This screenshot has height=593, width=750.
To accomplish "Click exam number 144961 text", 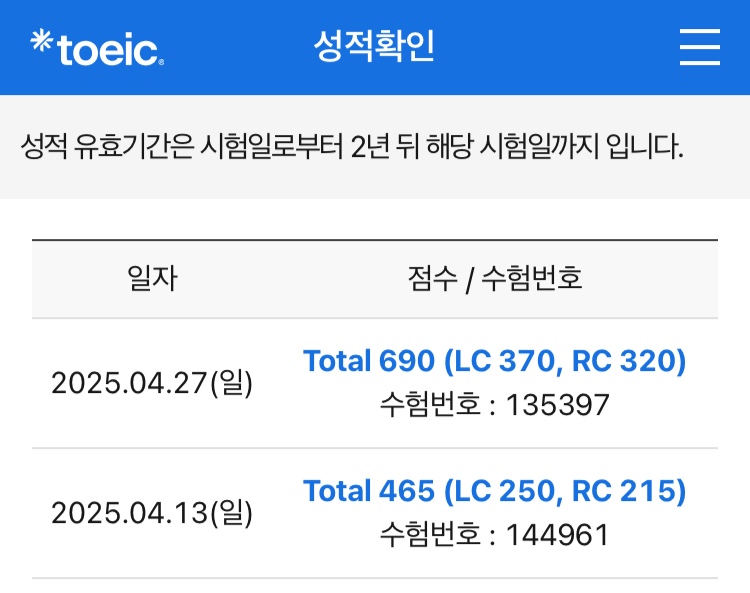I will (557, 535).
